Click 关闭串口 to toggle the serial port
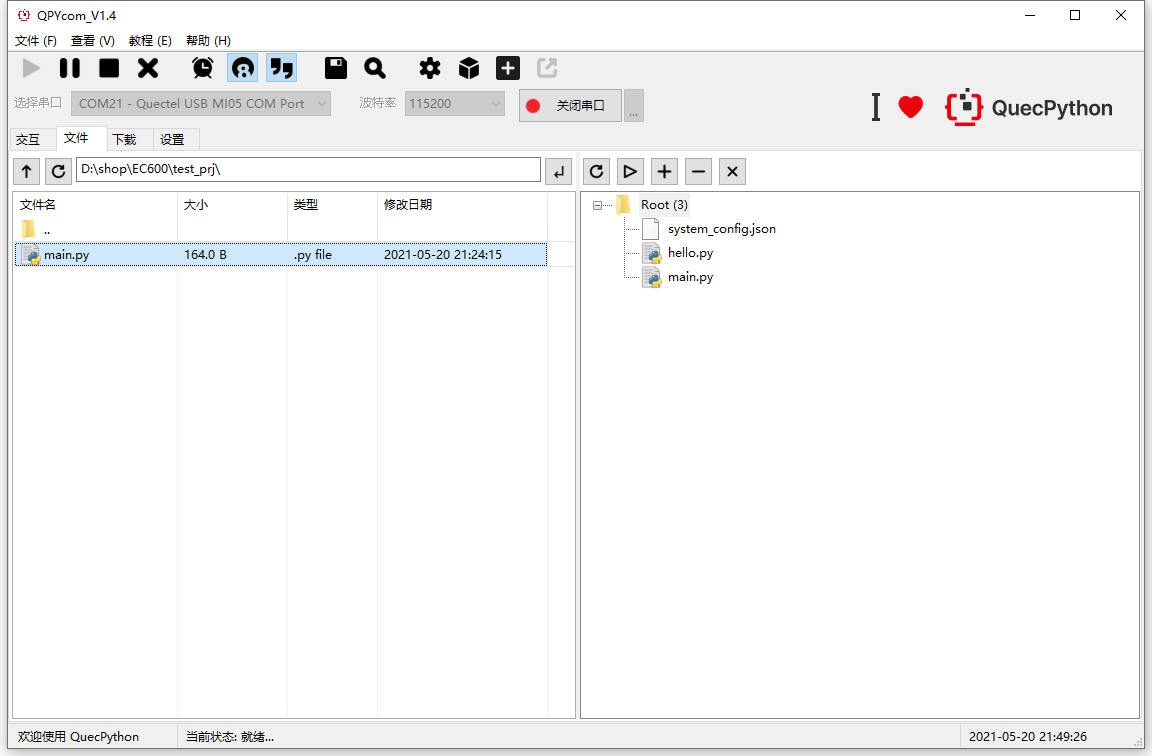This screenshot has height=756, width=1152. (x=570, y=105)
